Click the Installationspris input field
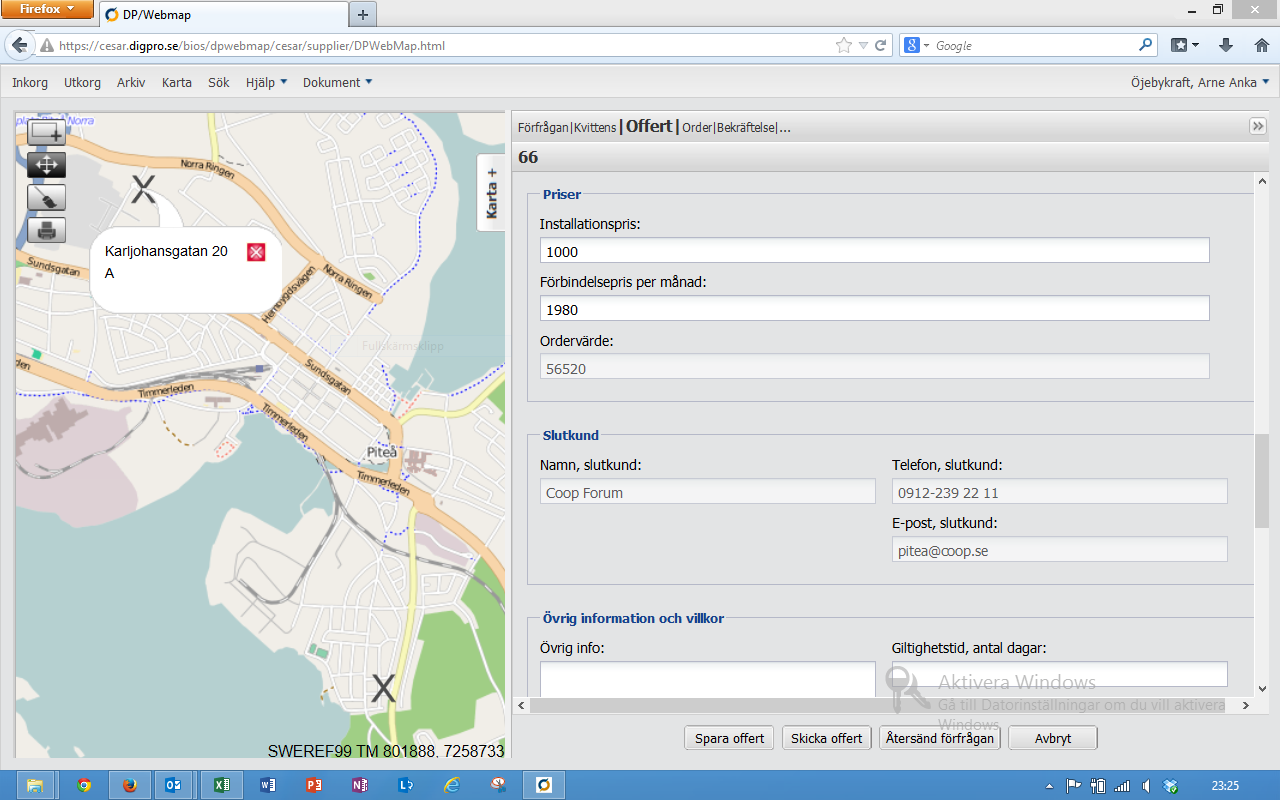This screenshot has height=800, width=1280. (x=874, y=251)
